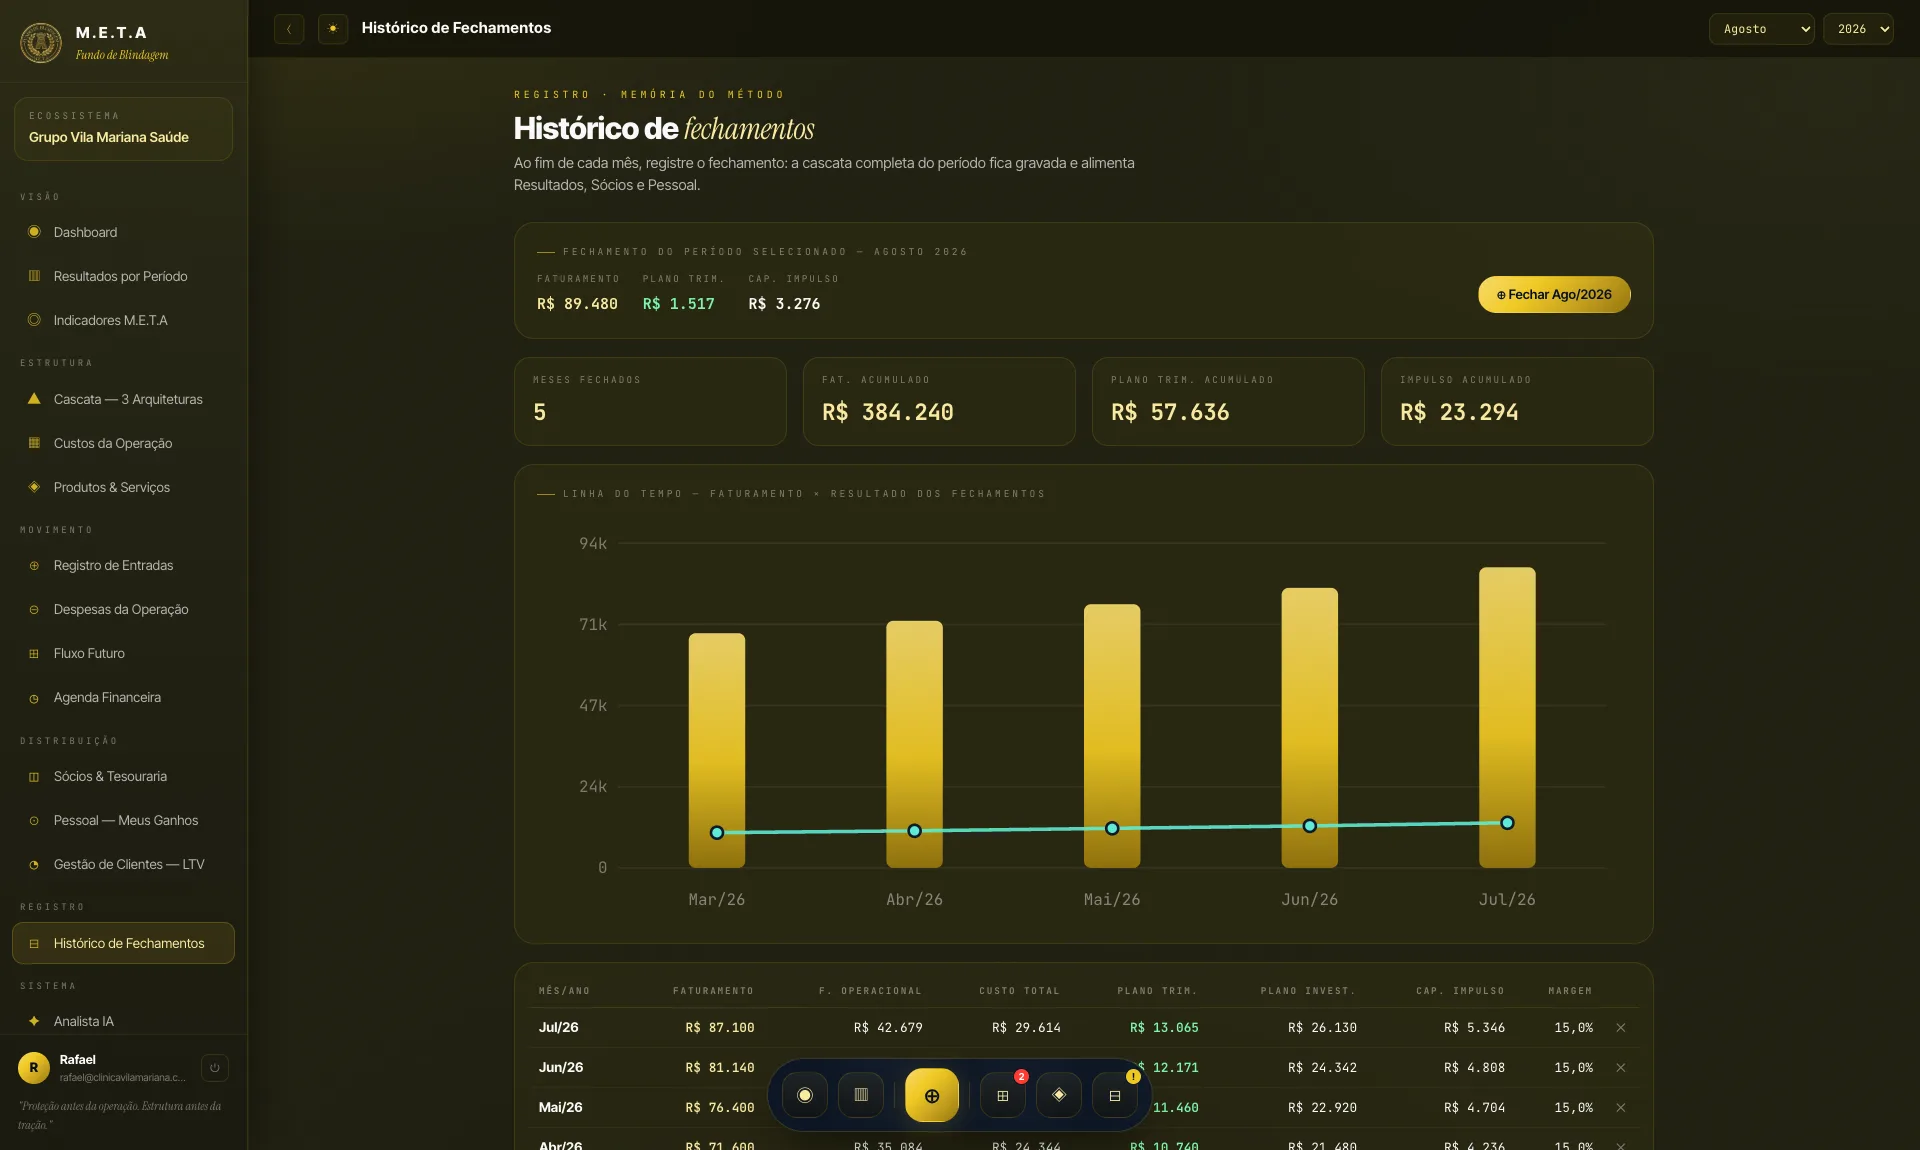This screenshot has width=1920, height=1150.
Task: Open Cascata — 3 Arquiteturas
Action: pos(123,399)
